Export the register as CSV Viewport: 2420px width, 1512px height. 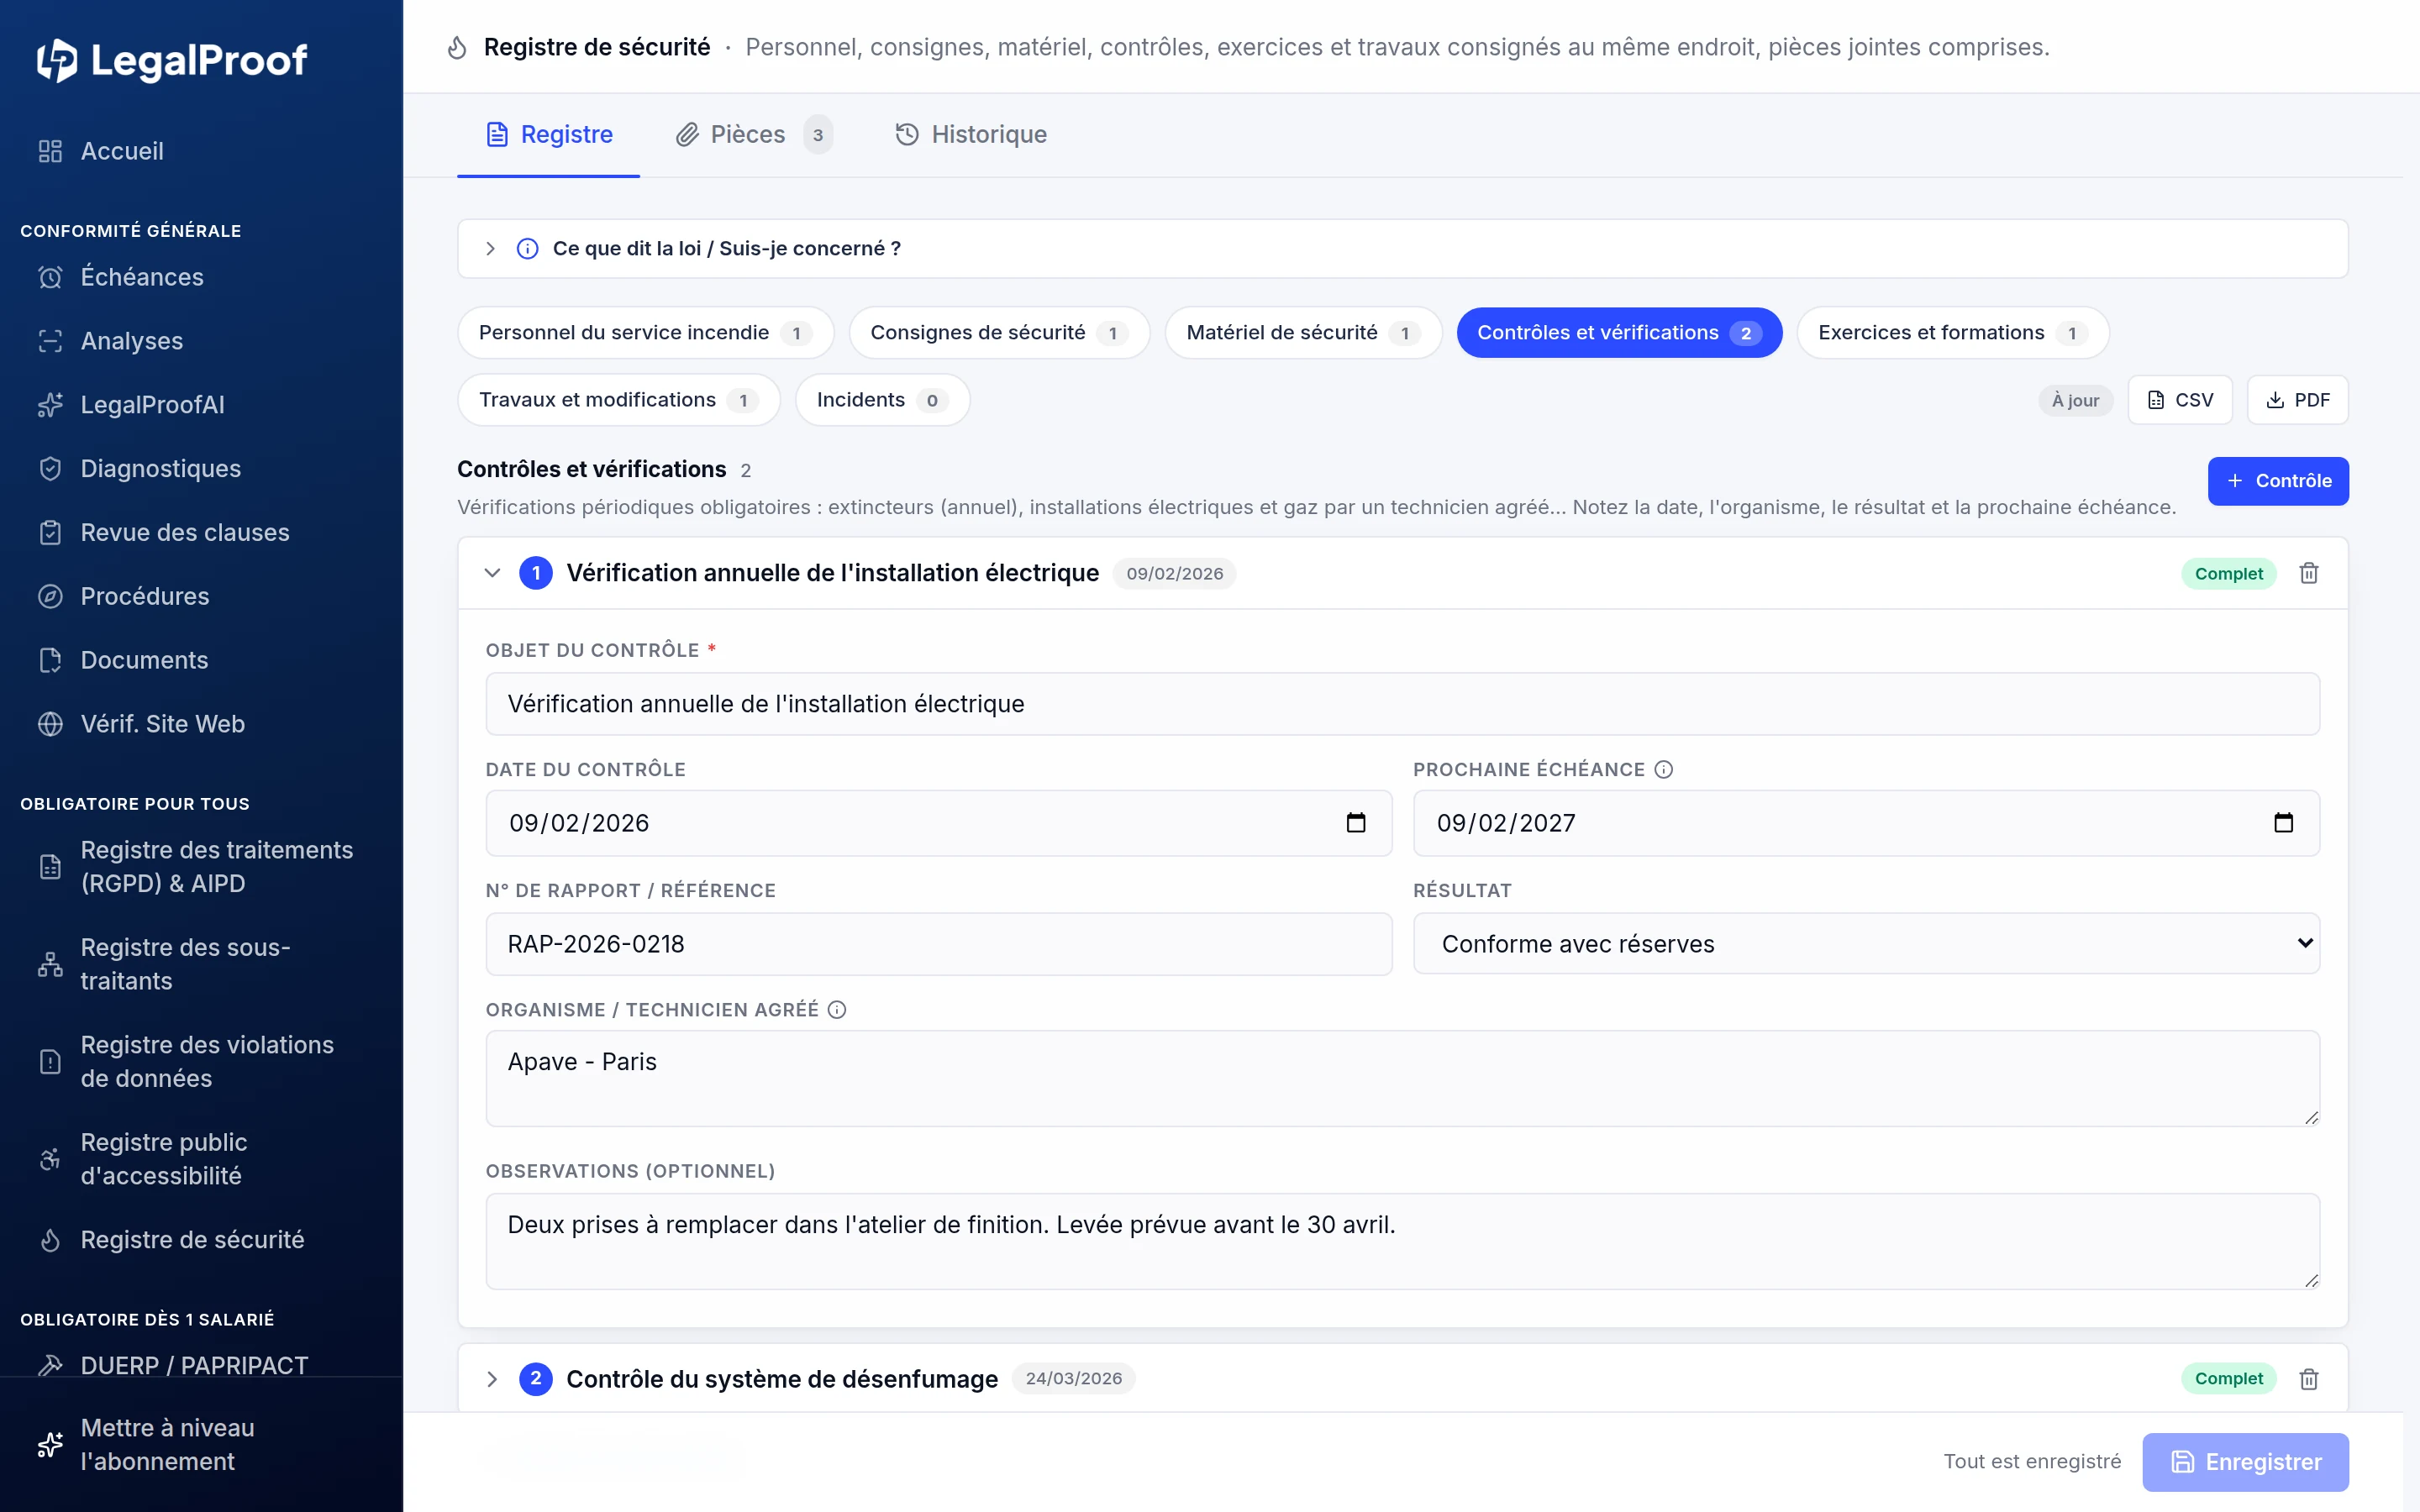[2180, 400]
